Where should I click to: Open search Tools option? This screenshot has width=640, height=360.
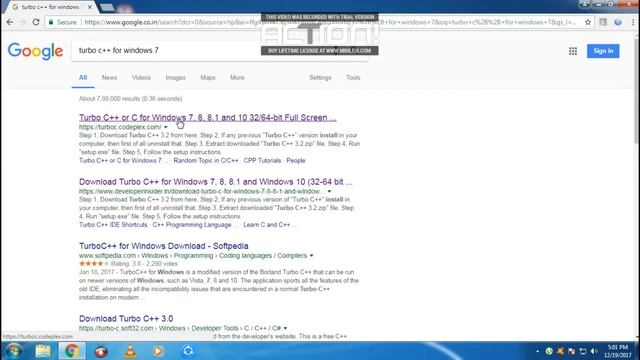click(x=353, y=78)
